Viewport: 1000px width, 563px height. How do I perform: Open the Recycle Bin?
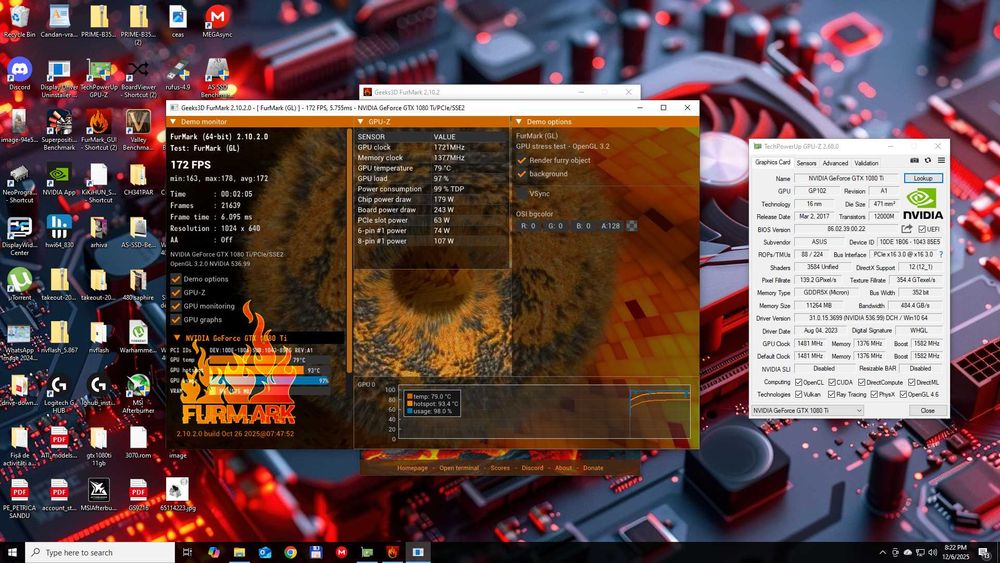click(x=20, y=21)
